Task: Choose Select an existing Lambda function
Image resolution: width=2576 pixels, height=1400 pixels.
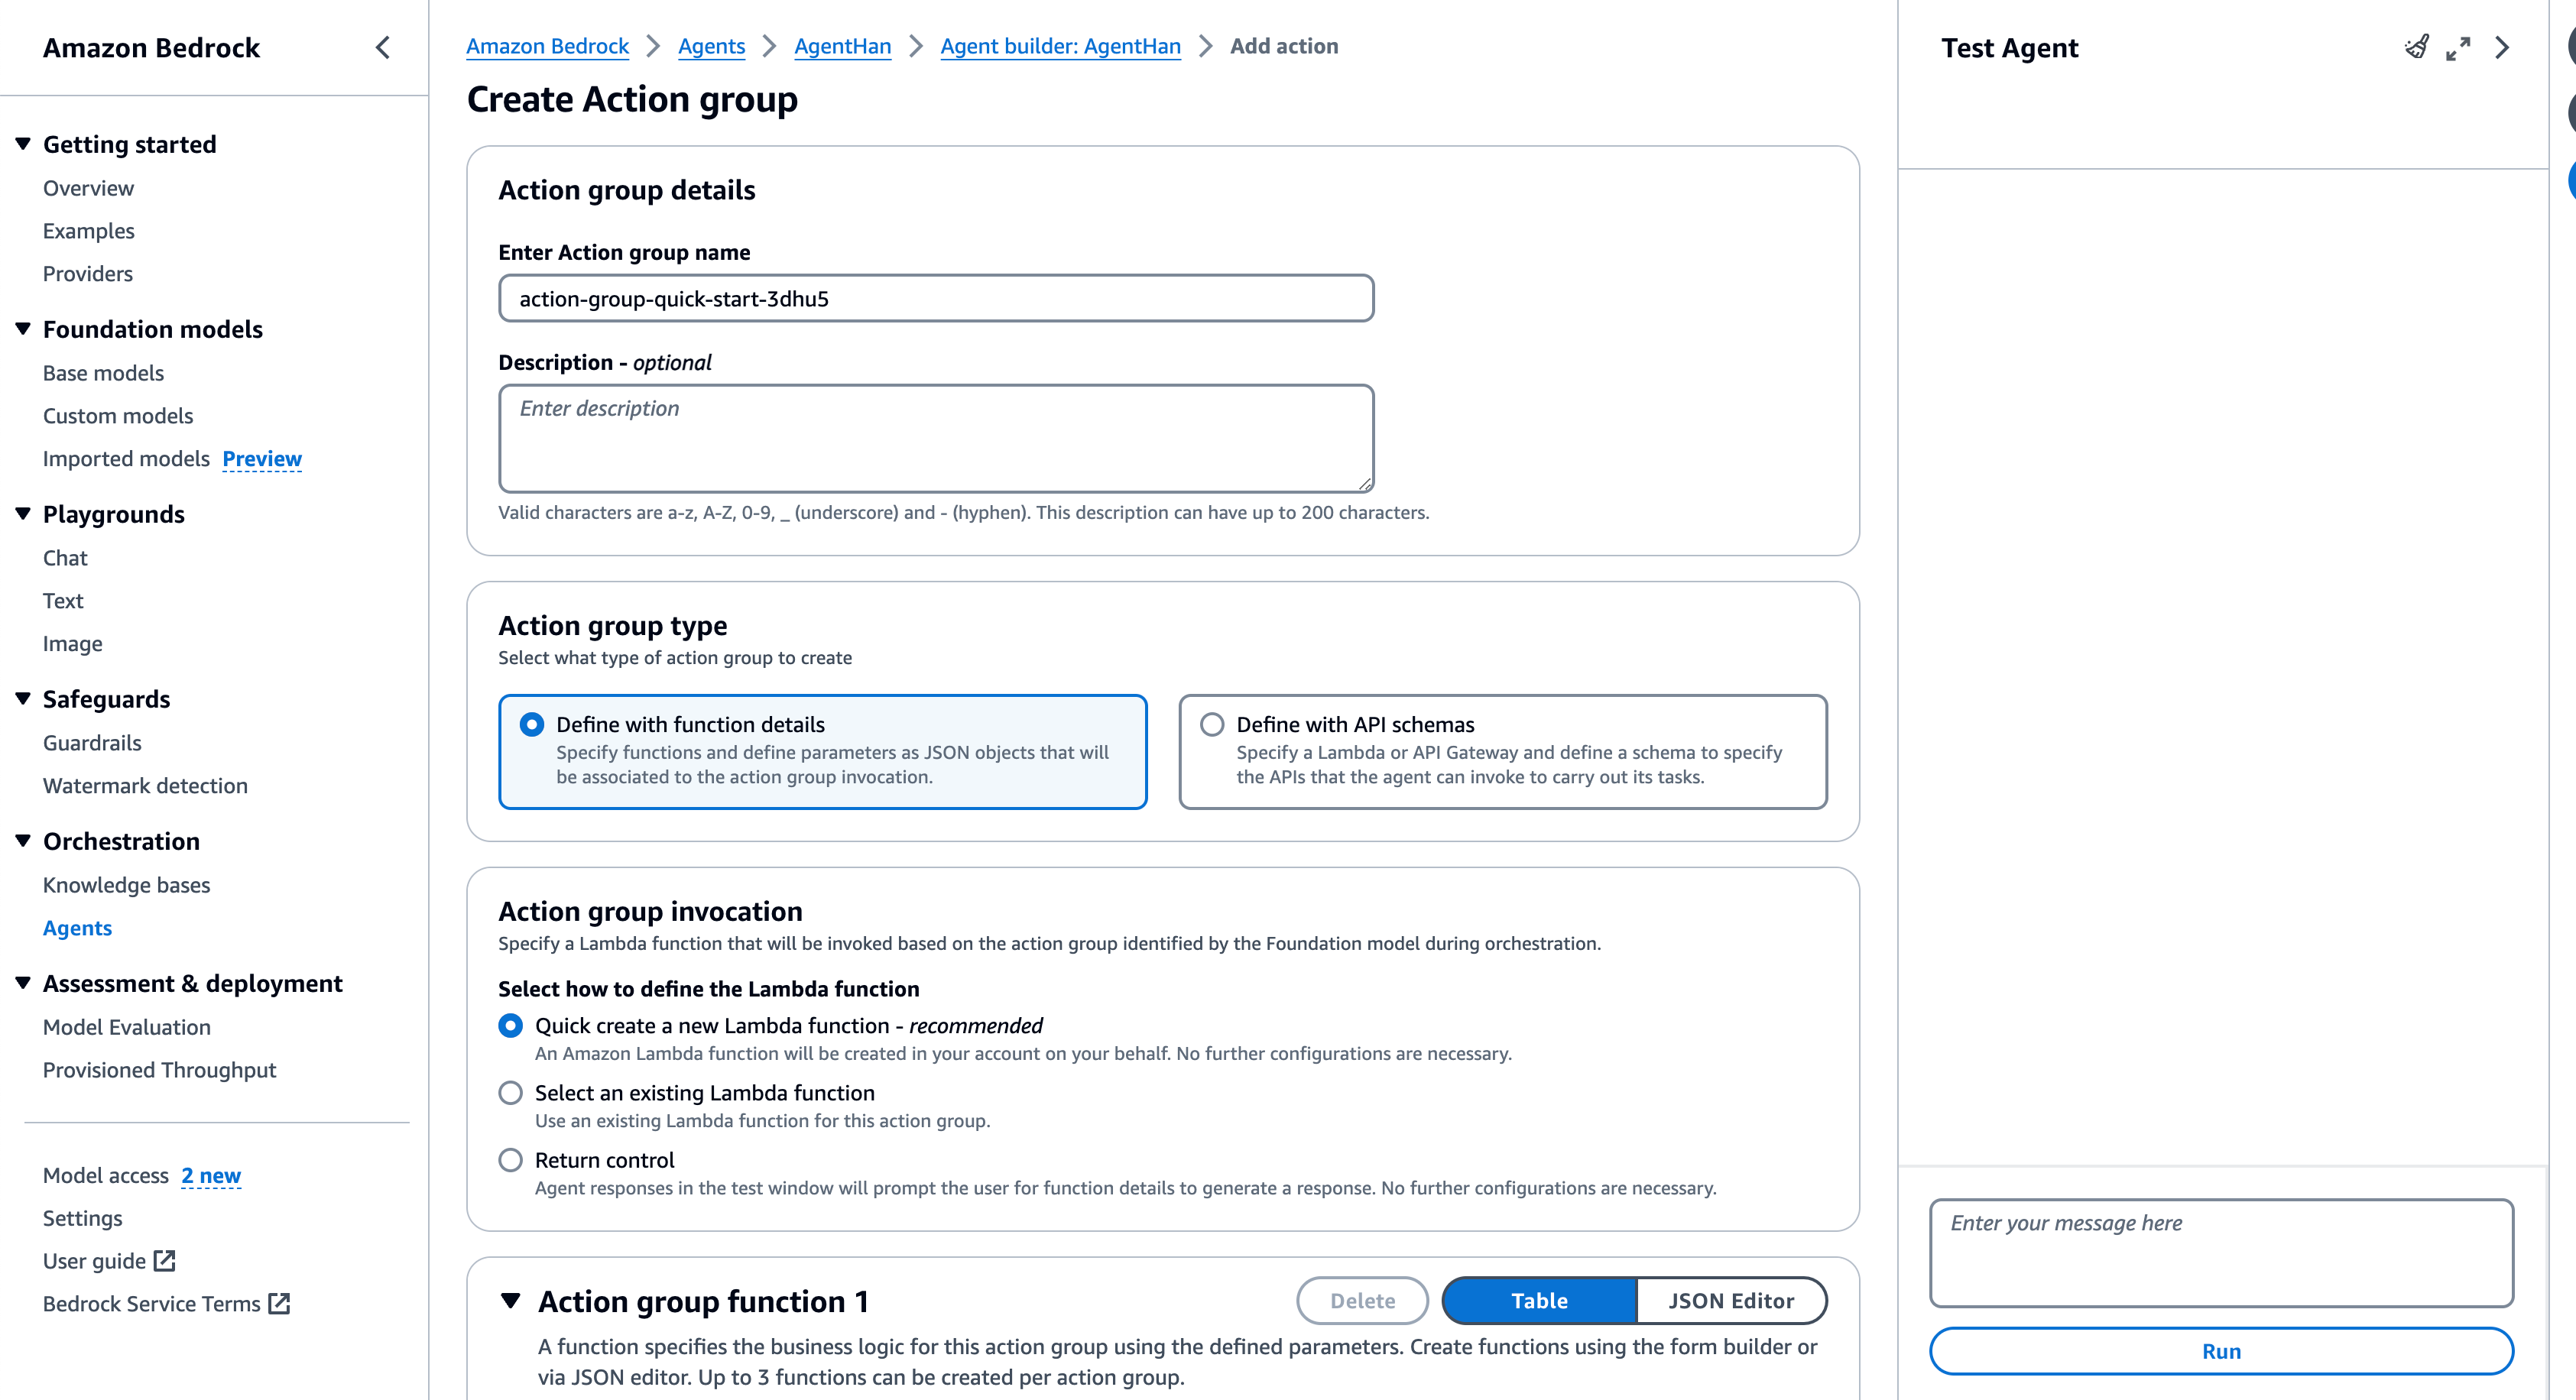Action: pyautogui.click(x=511, y=1093)
